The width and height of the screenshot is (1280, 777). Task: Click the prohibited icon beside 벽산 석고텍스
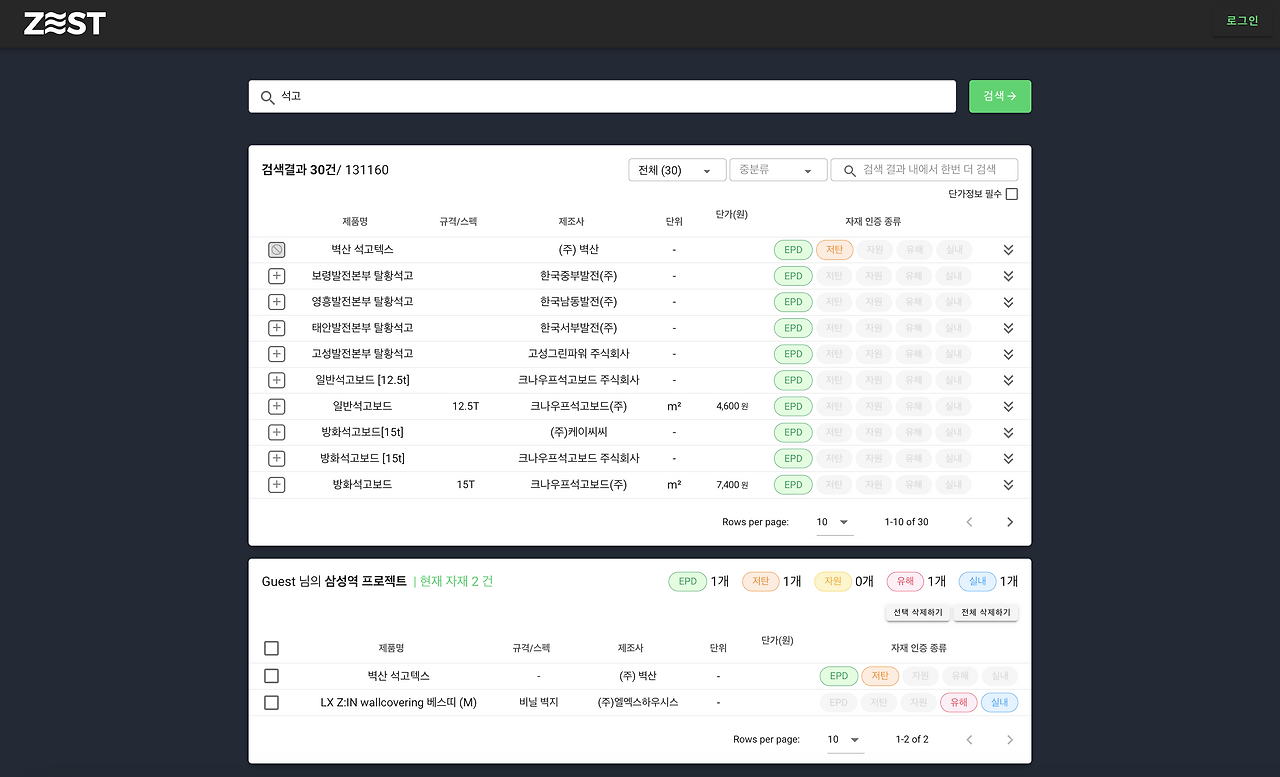click(x=276, y=249)
